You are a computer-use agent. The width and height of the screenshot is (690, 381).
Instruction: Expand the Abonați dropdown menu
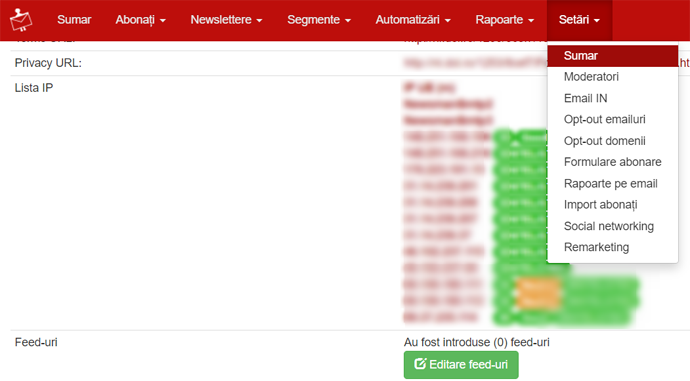[x=140, y=20]
